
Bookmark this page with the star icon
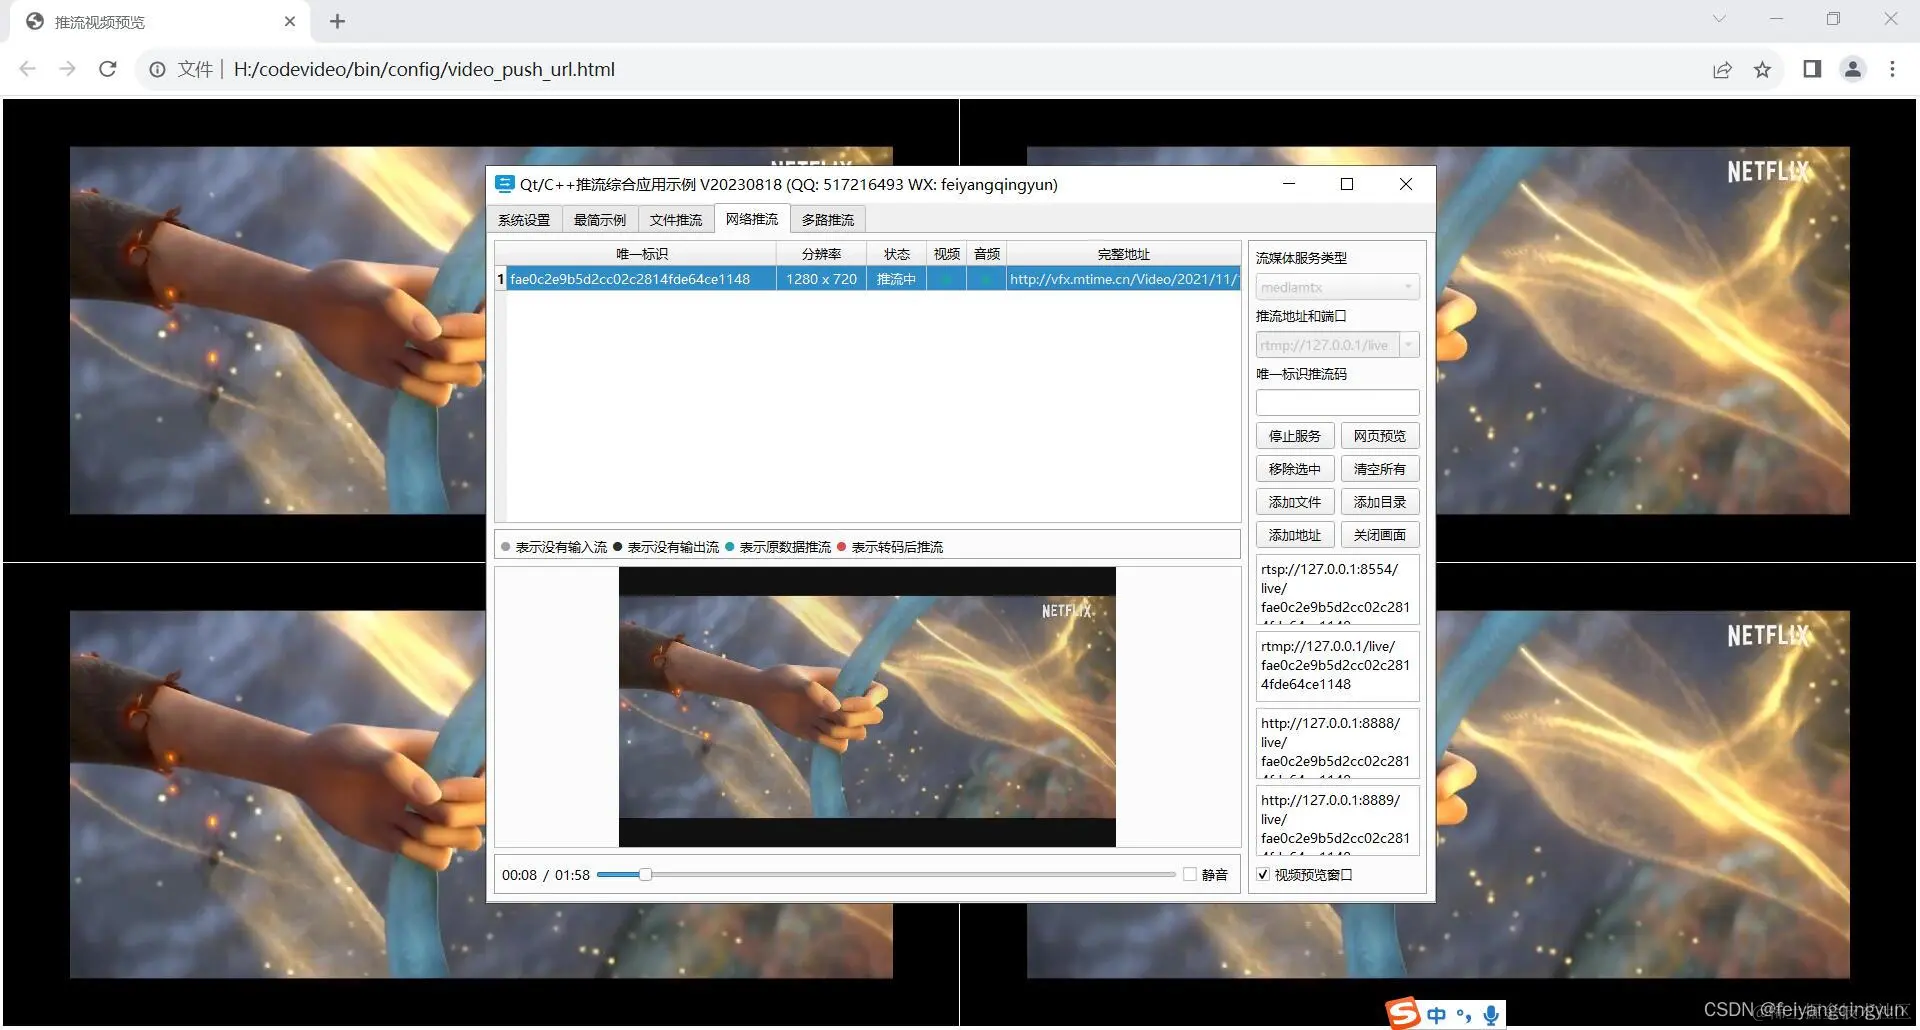(x=1762, y=69)
